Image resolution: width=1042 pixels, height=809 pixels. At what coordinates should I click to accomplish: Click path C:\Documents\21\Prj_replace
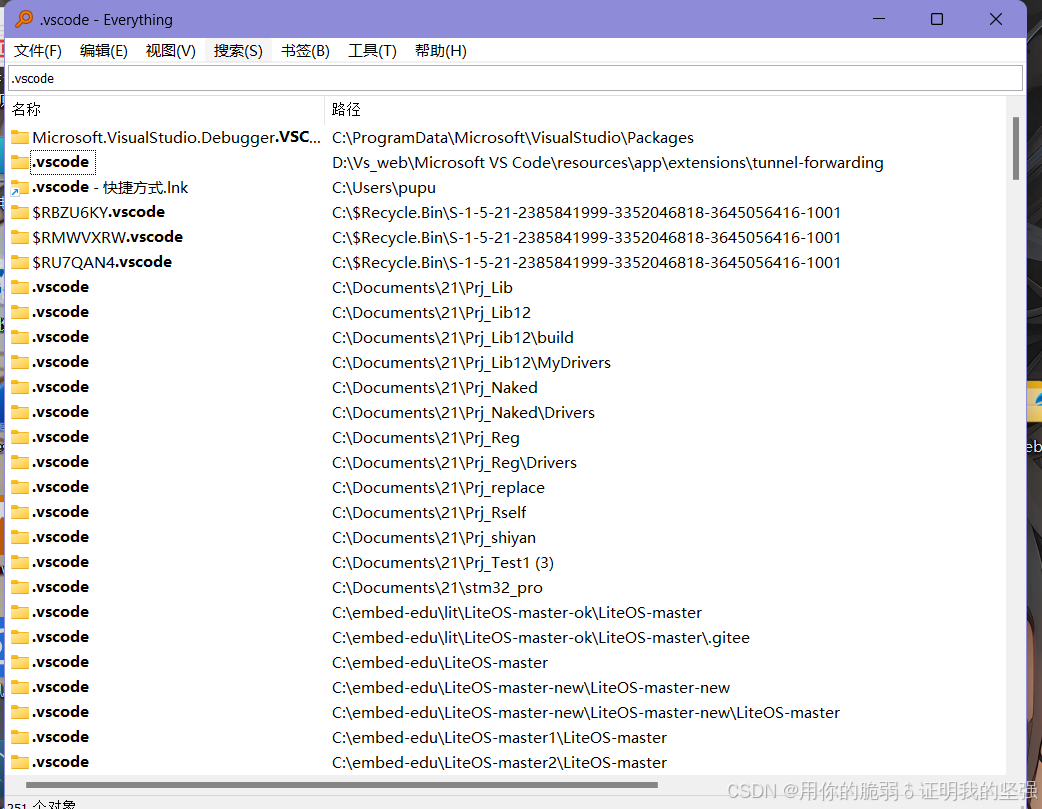click(438, 487)
